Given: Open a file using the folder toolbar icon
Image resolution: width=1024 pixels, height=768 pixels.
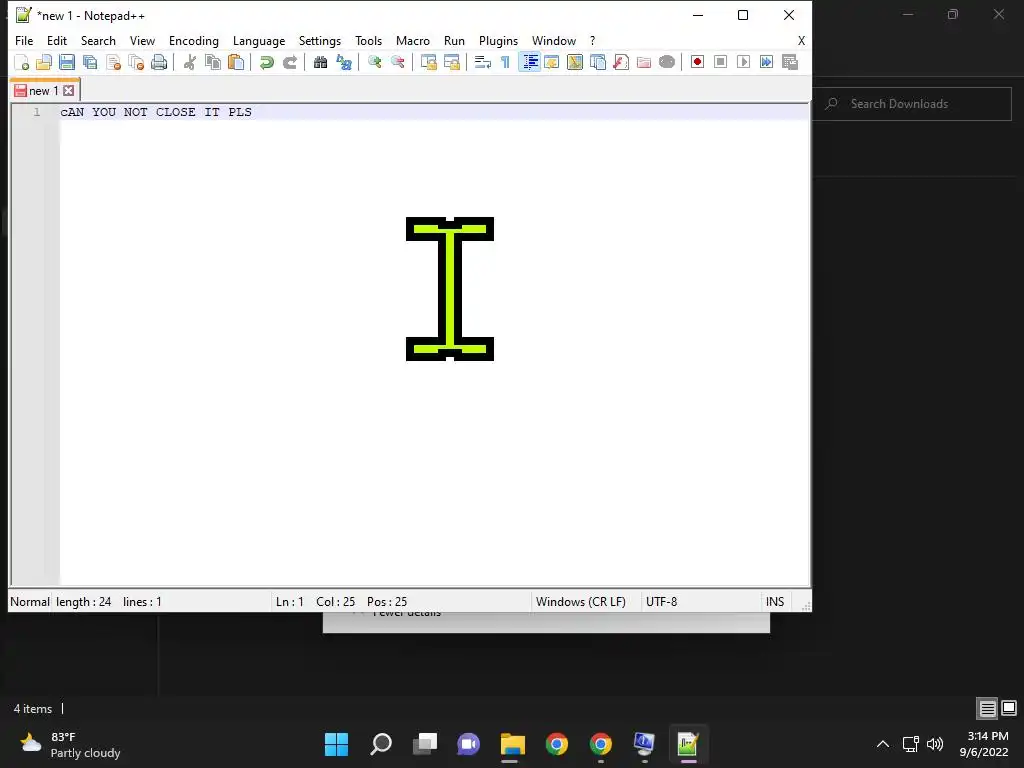Looking at the screenshot, I should click(44, 63).
